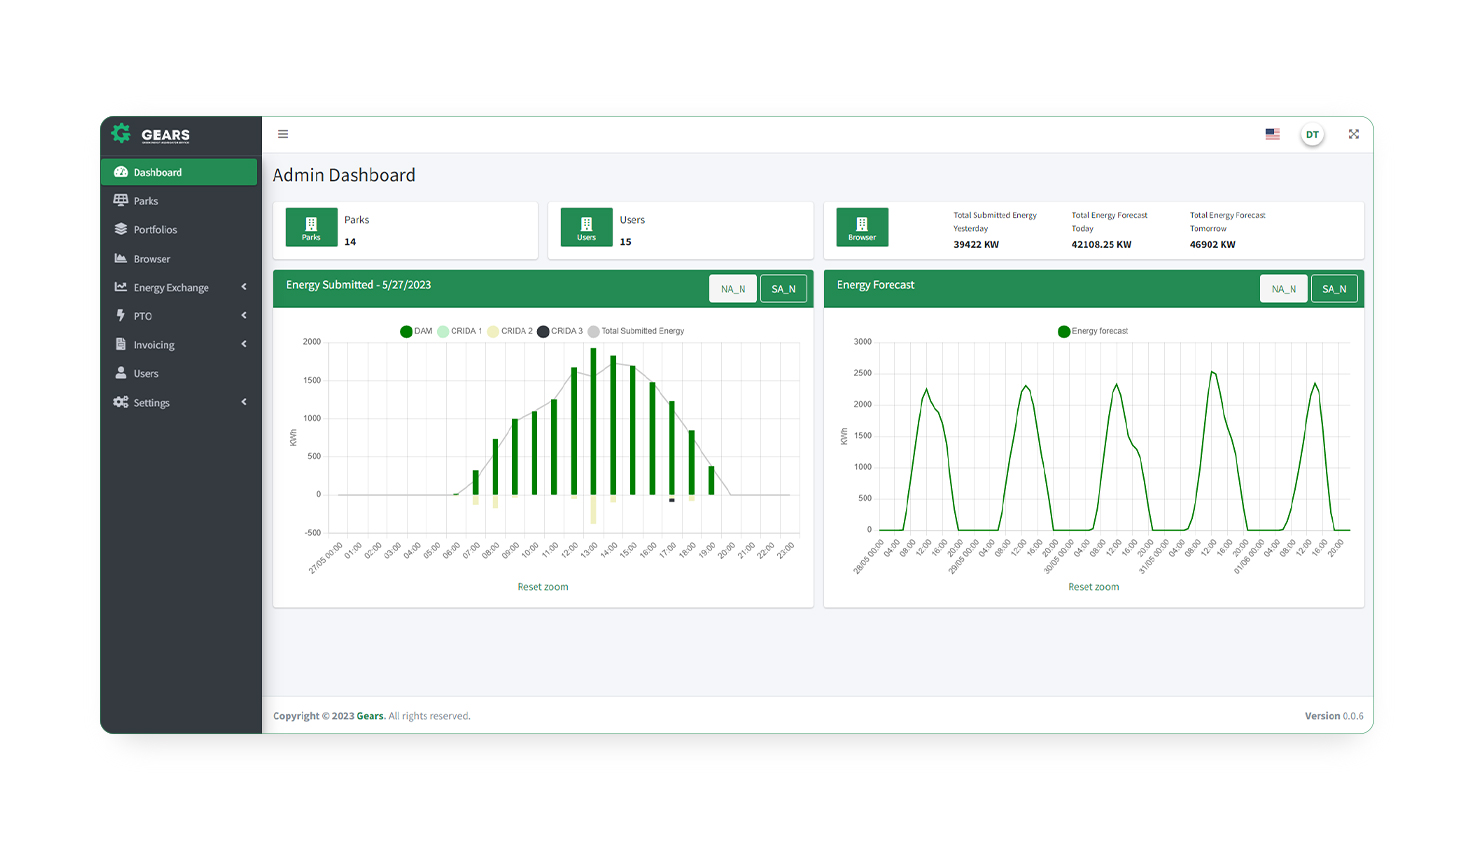Hide CRIDA 3 series in legend
This screenshot has height=850, width=1469.
click(x=560, y=331)
